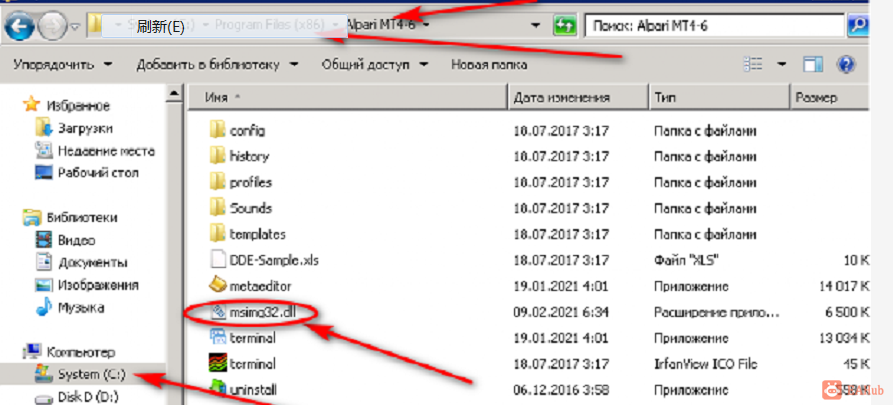The width and height of the screenshot is (893, 405).
Task: Open Добавить в библиотеку menu
Action: tap(217, 64)
